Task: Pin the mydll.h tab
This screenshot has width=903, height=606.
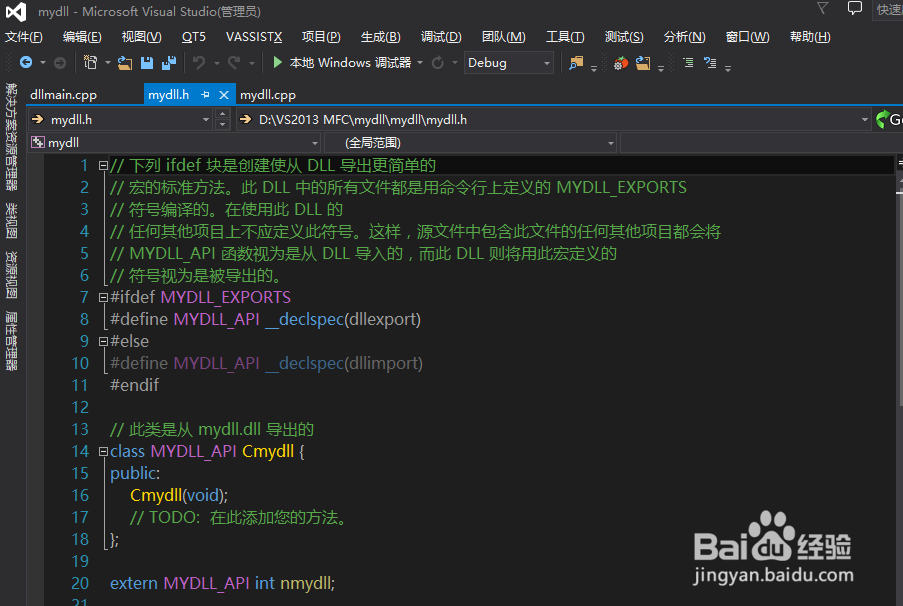Action: click(205, 95)
